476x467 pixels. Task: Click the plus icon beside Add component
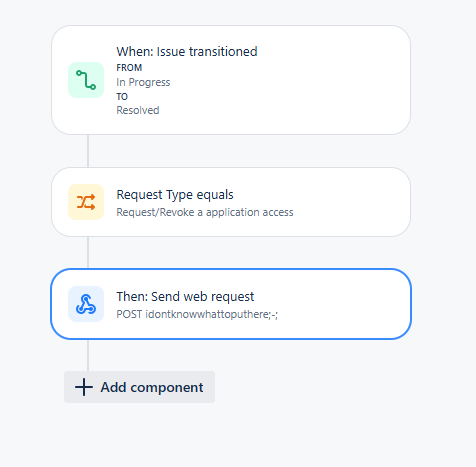point(84,387)
